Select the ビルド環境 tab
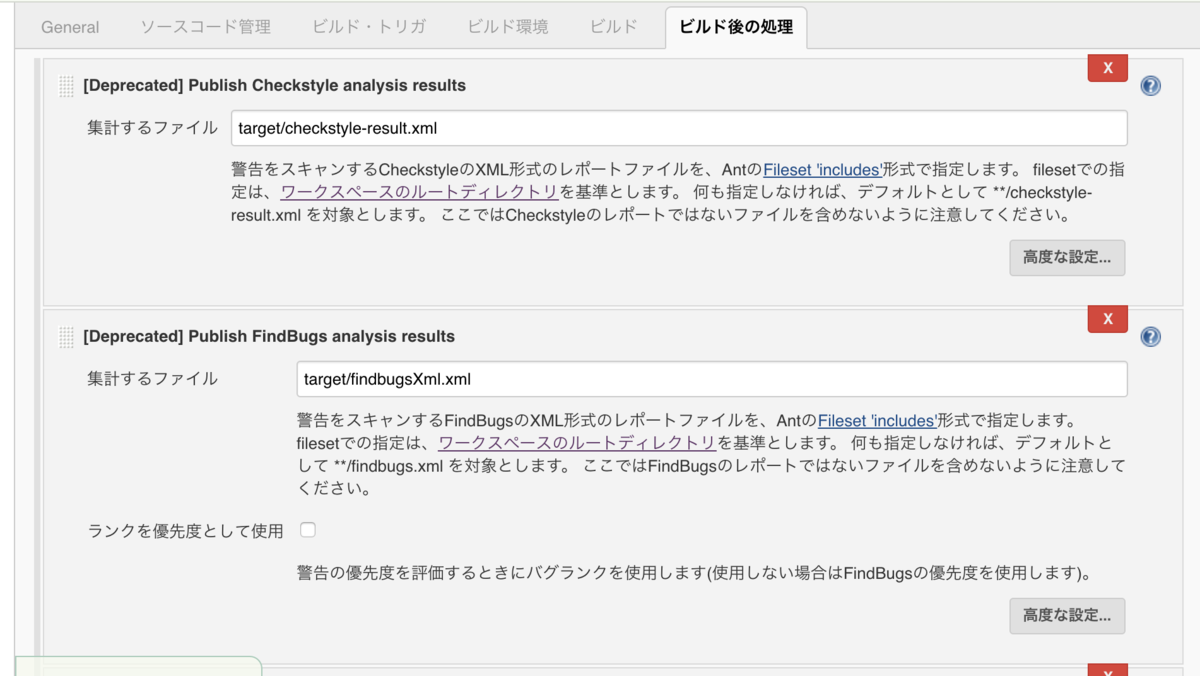 click(508, 27)
